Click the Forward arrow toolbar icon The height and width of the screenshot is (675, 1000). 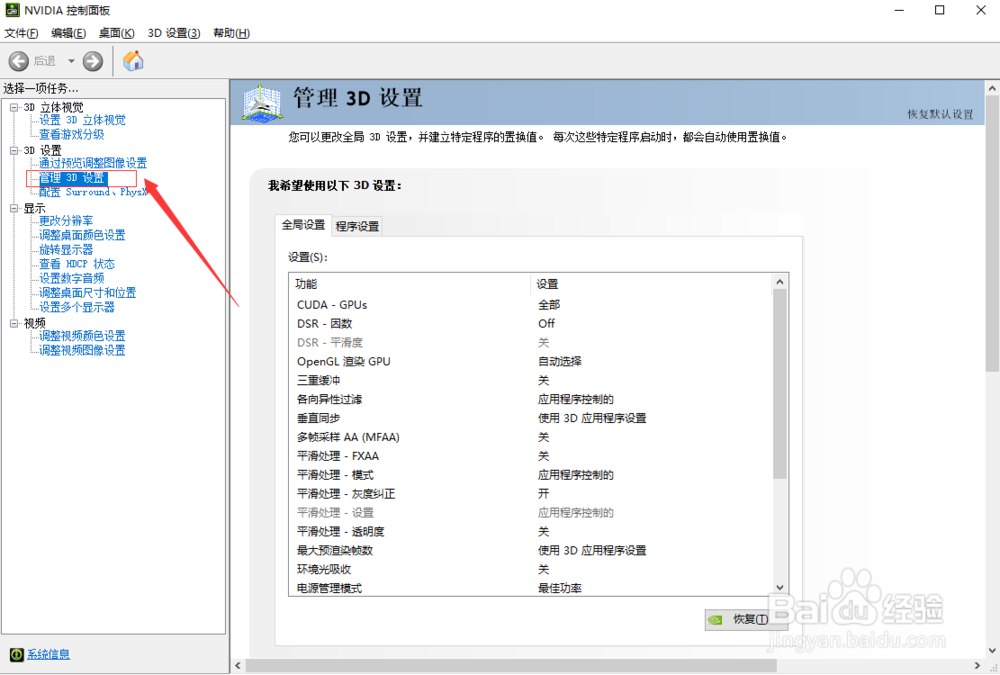pos(93,61)
